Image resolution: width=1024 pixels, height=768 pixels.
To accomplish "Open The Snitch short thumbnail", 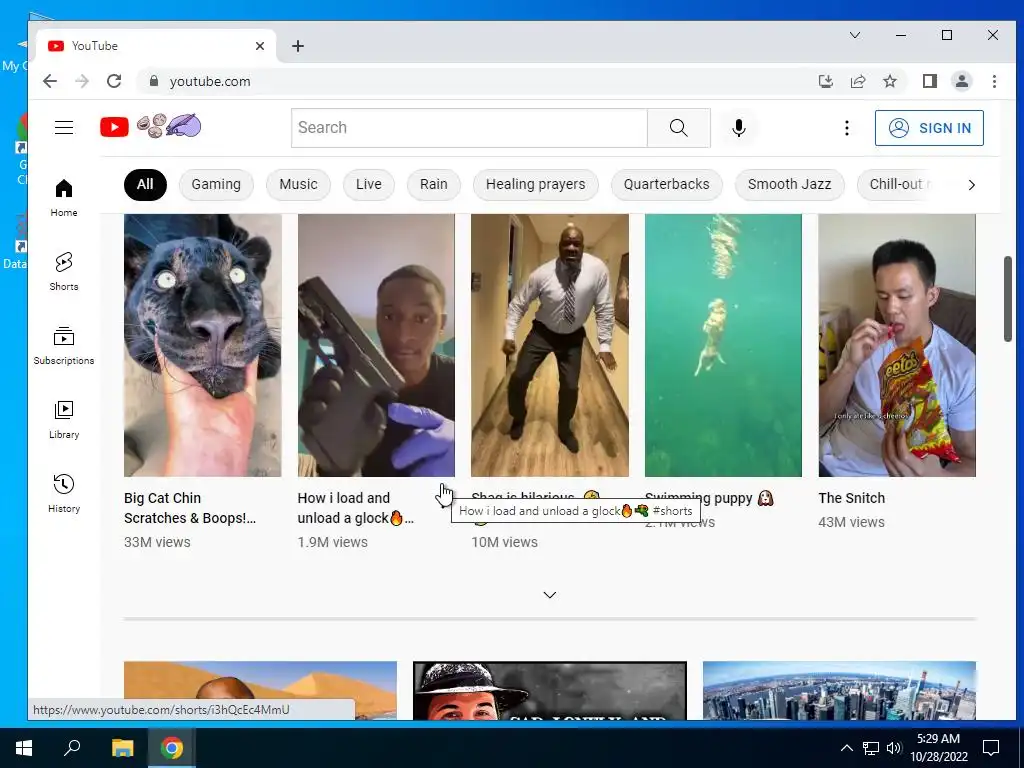I will tap(897, 345).
